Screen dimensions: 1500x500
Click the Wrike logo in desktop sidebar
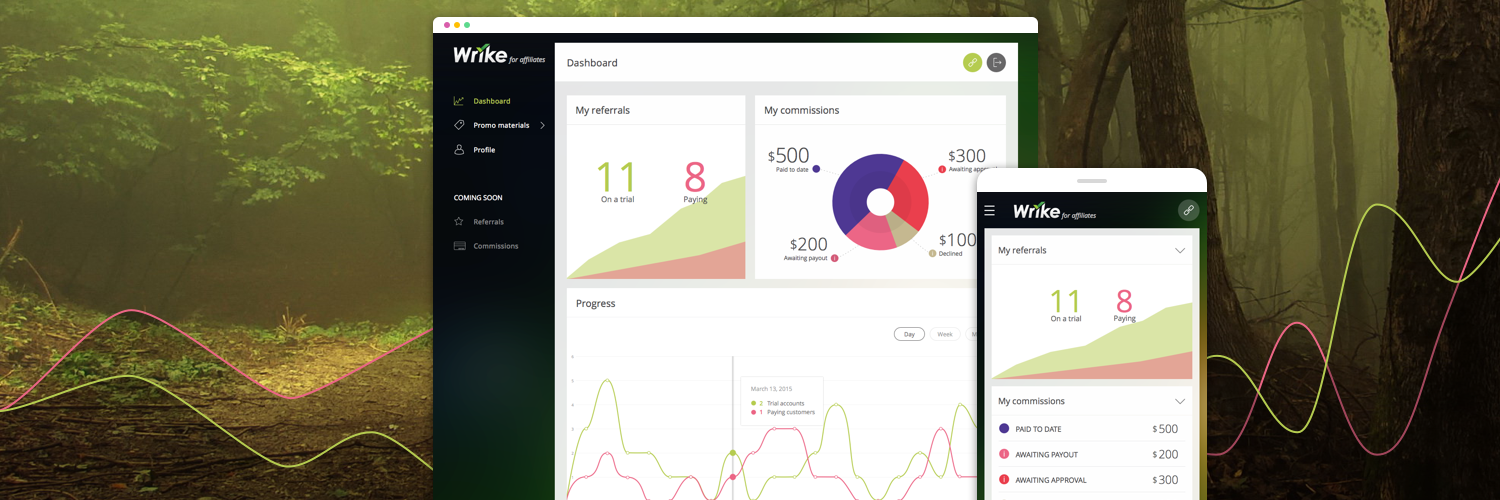click(x=499, y=55)
